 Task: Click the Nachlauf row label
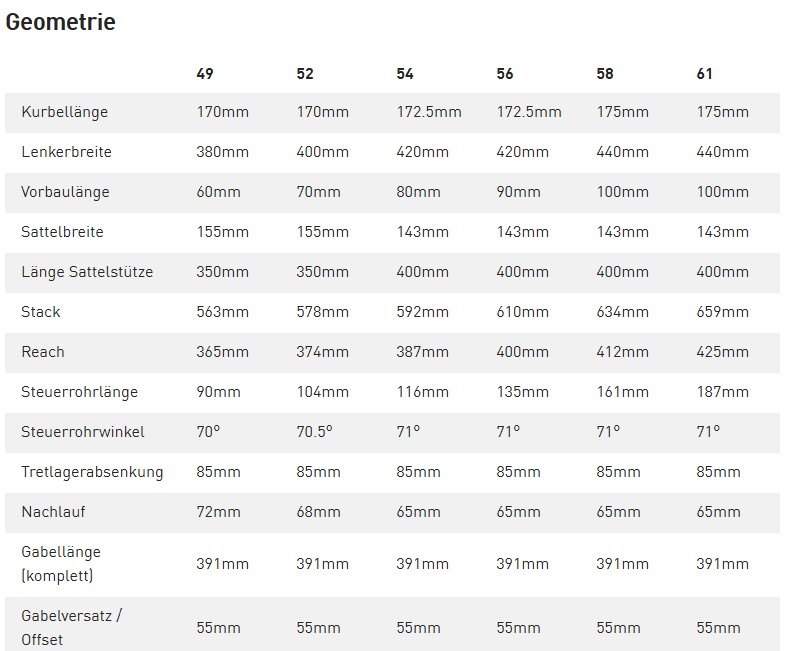[x=53, y=512]
